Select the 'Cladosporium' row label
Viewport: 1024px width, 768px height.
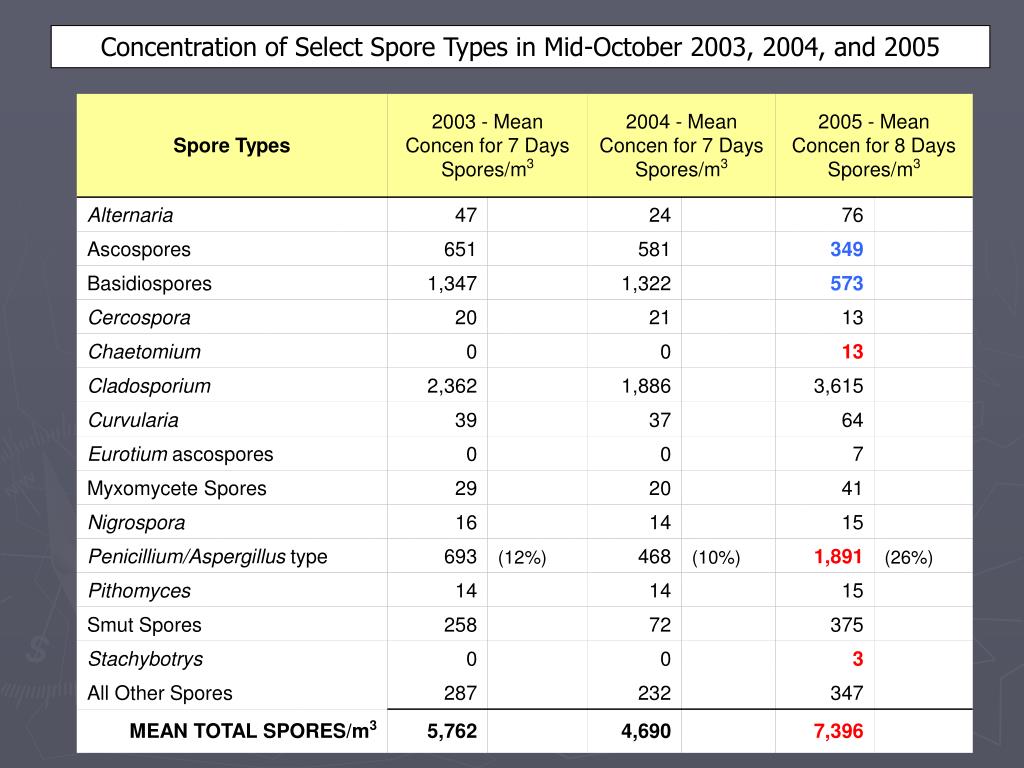(150, 386)
